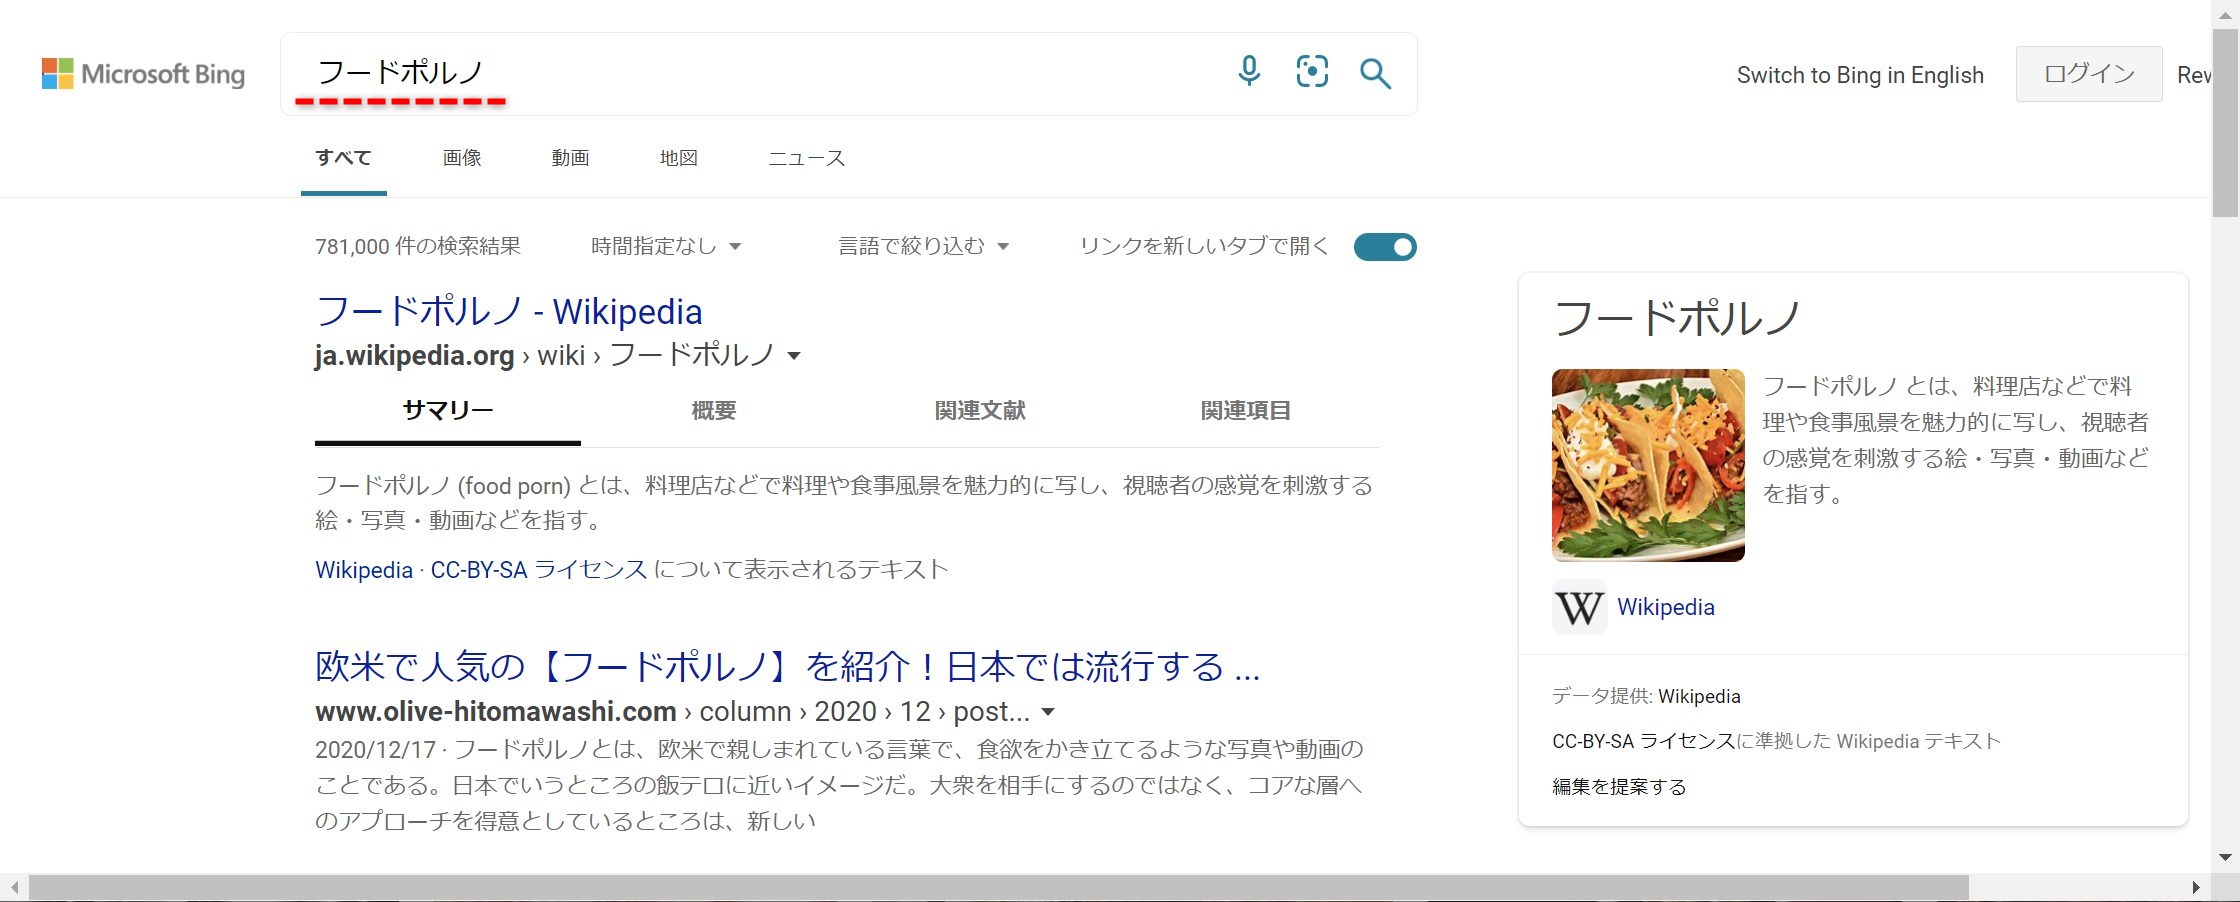Select the サマリー tab in Wikipedia result
The width and height of the screenshot is (2240, 902).
(x=448, y=411)
